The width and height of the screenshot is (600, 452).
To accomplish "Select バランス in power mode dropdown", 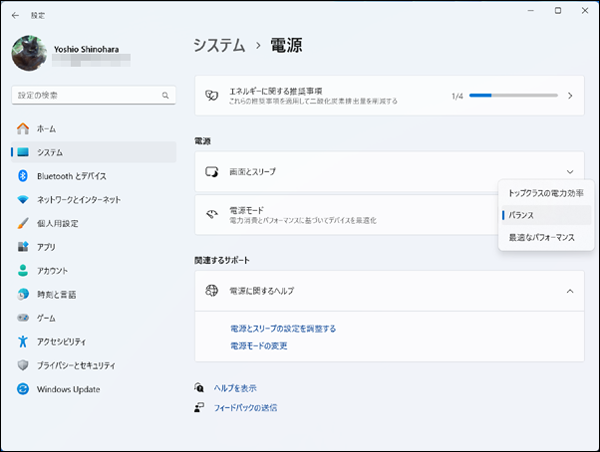I will coord(521,215).
